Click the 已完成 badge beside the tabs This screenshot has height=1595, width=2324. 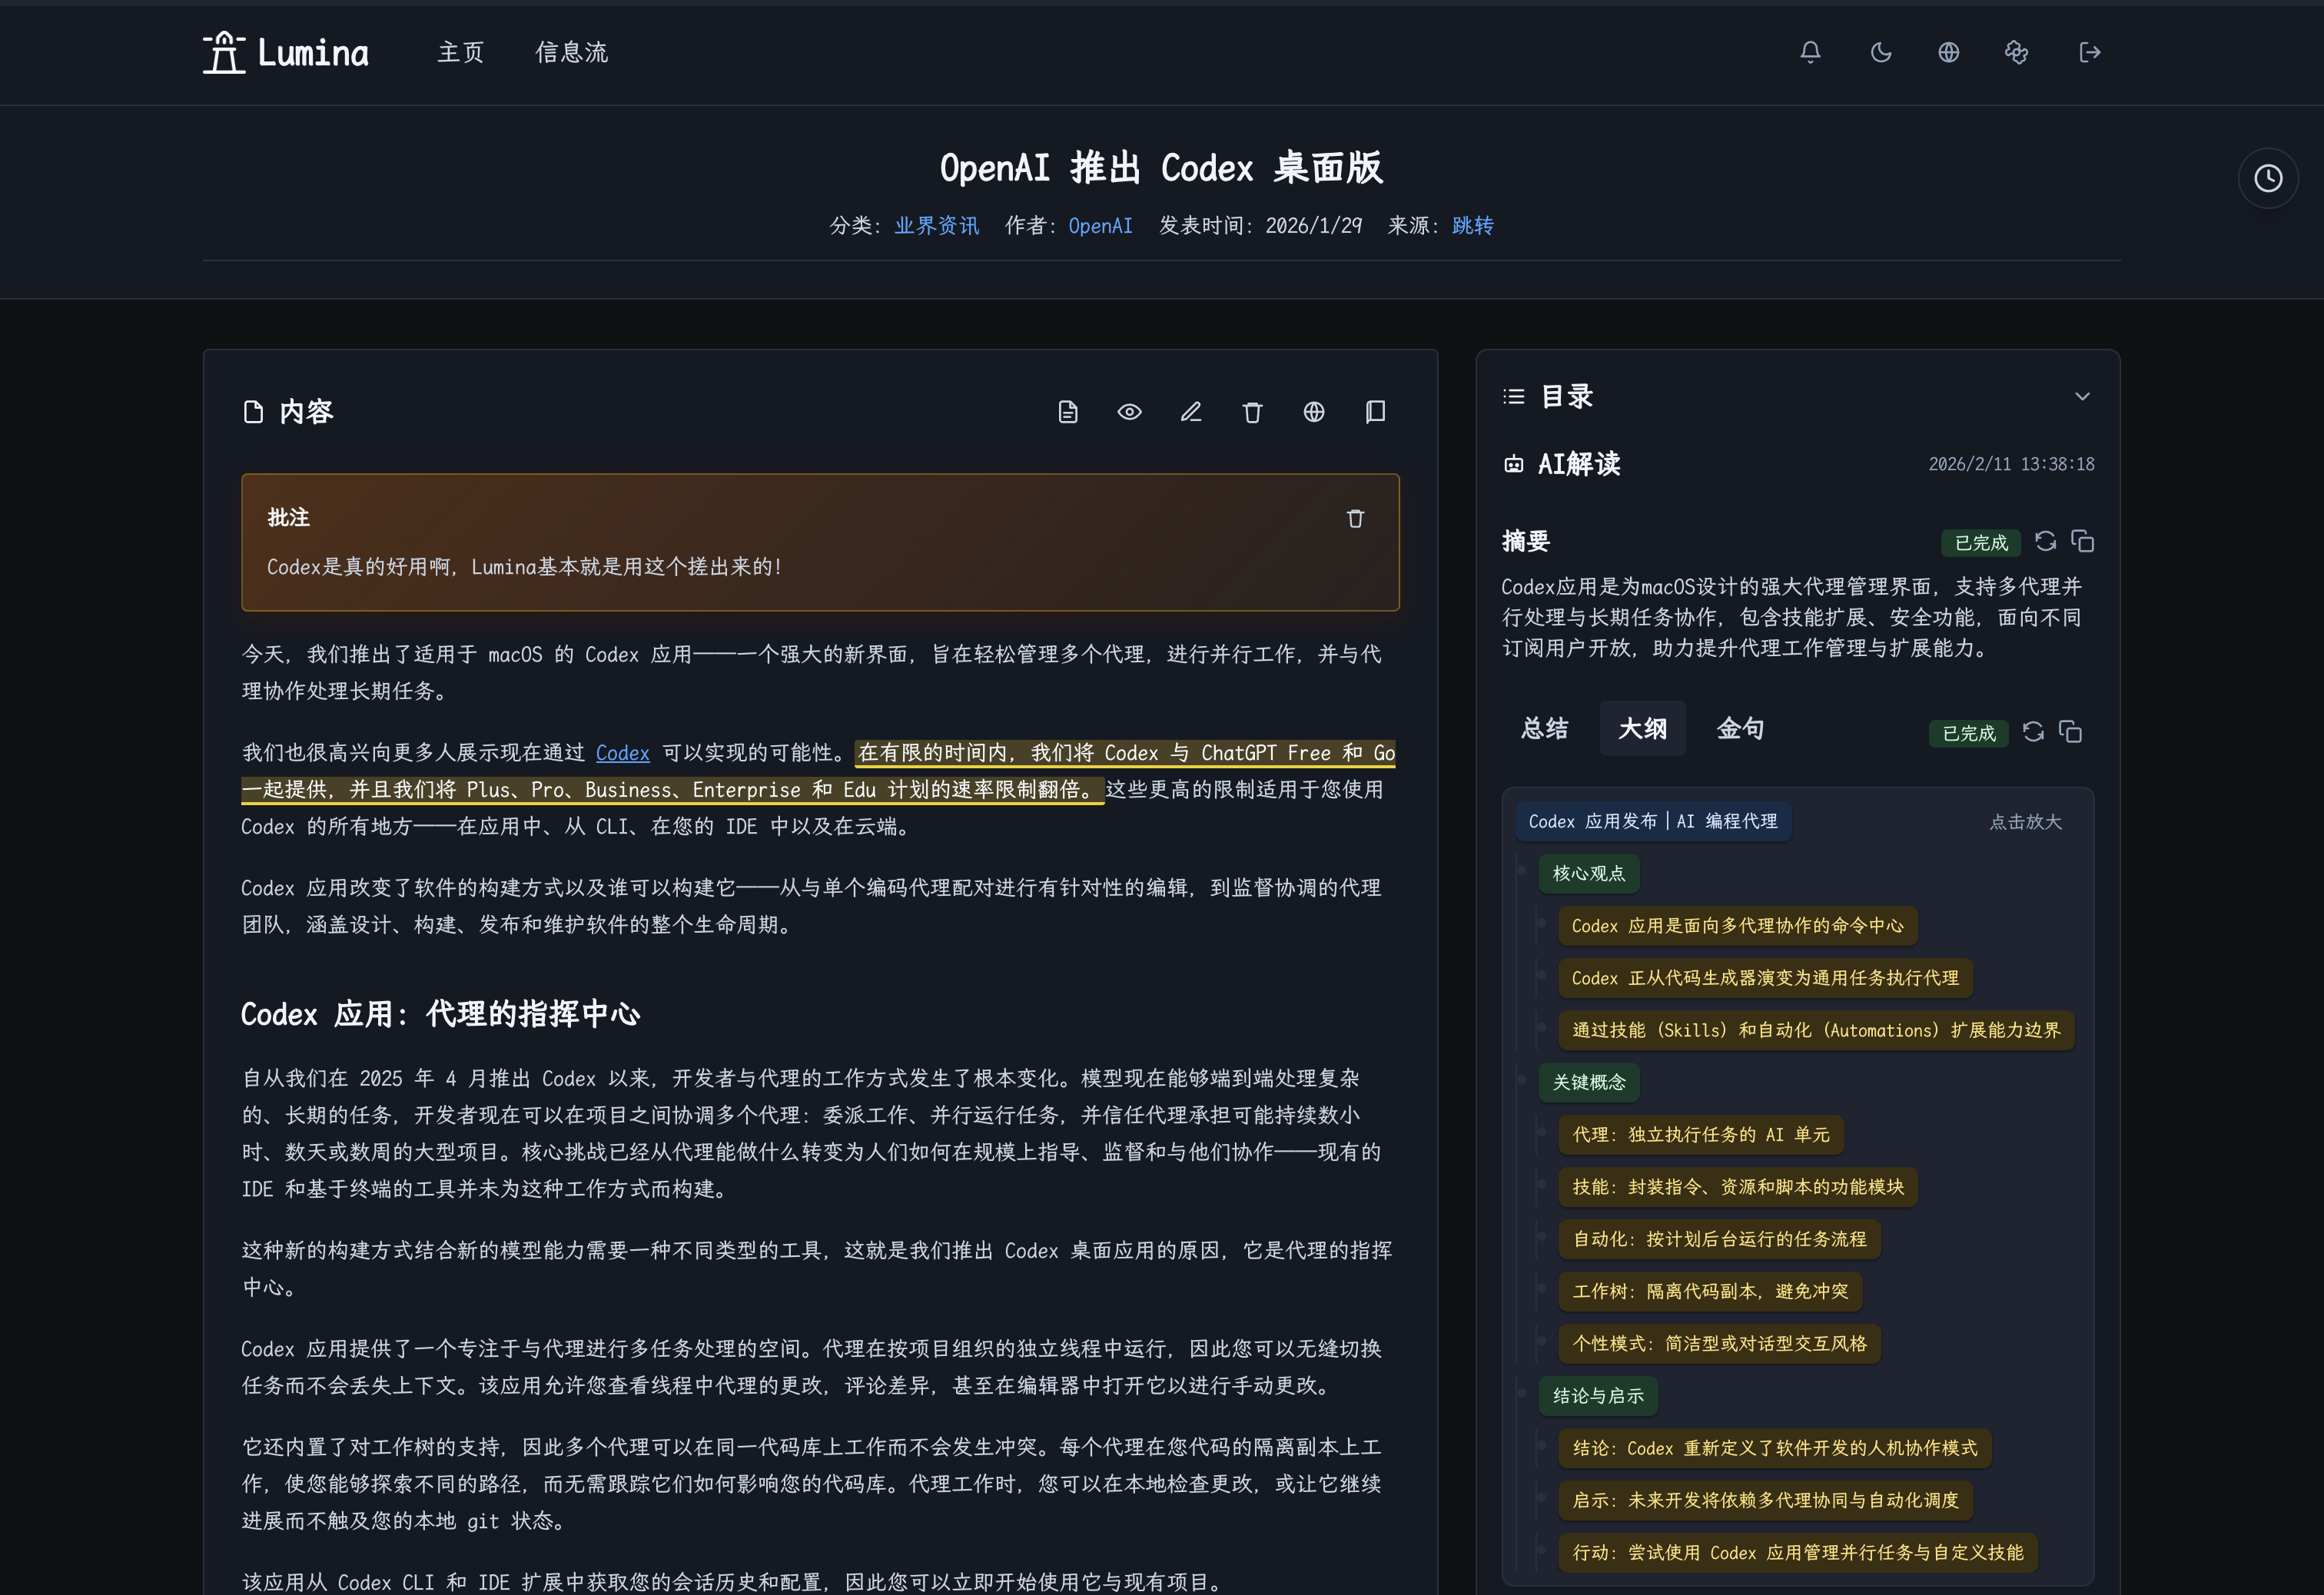click(1968, 733)
